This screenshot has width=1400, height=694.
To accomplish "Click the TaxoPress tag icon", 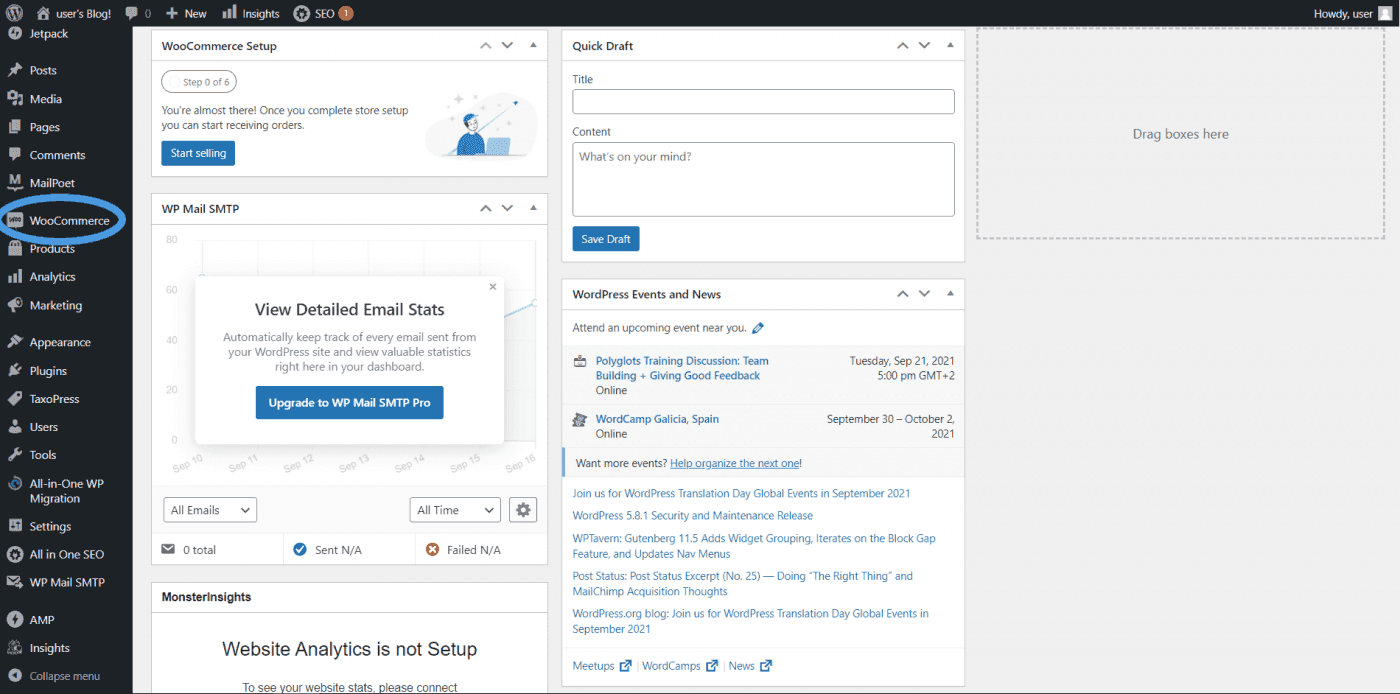I will 14,398.
